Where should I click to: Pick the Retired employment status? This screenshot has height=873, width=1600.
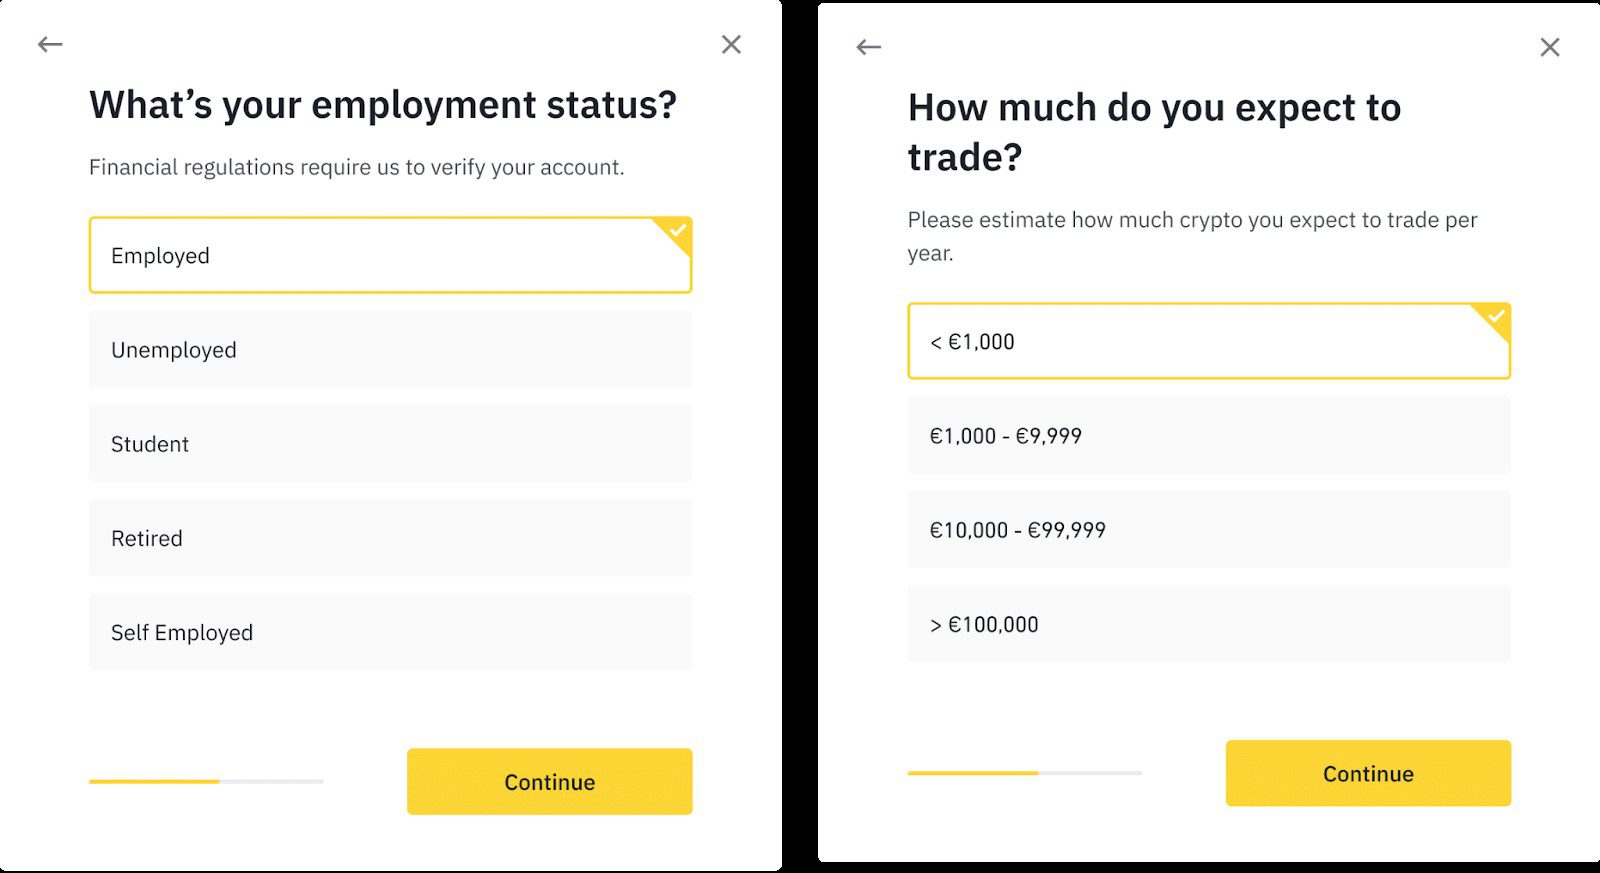tap(390, 538)
